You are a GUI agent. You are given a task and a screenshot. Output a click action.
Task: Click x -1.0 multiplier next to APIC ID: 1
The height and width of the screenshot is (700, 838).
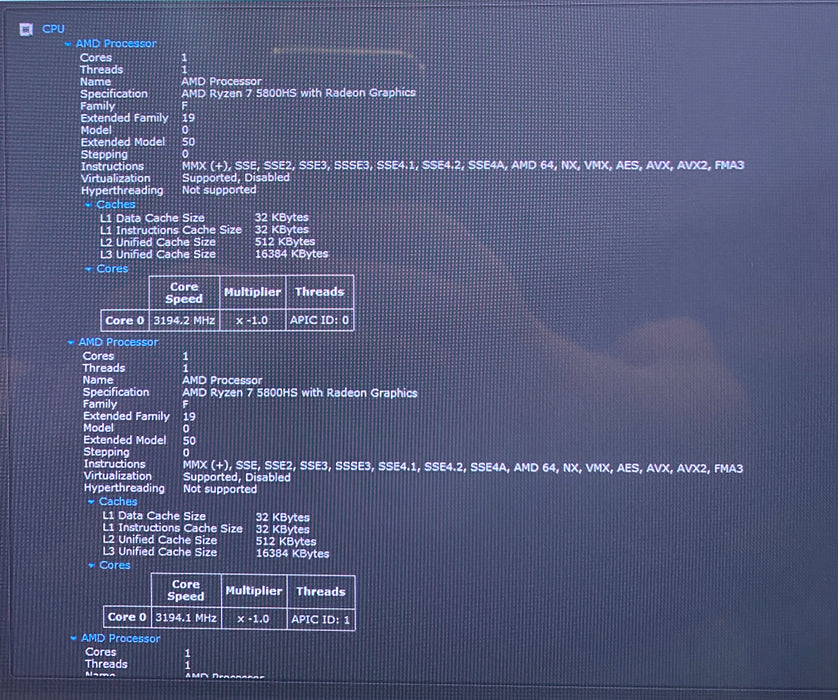click(x=254, y=619)
